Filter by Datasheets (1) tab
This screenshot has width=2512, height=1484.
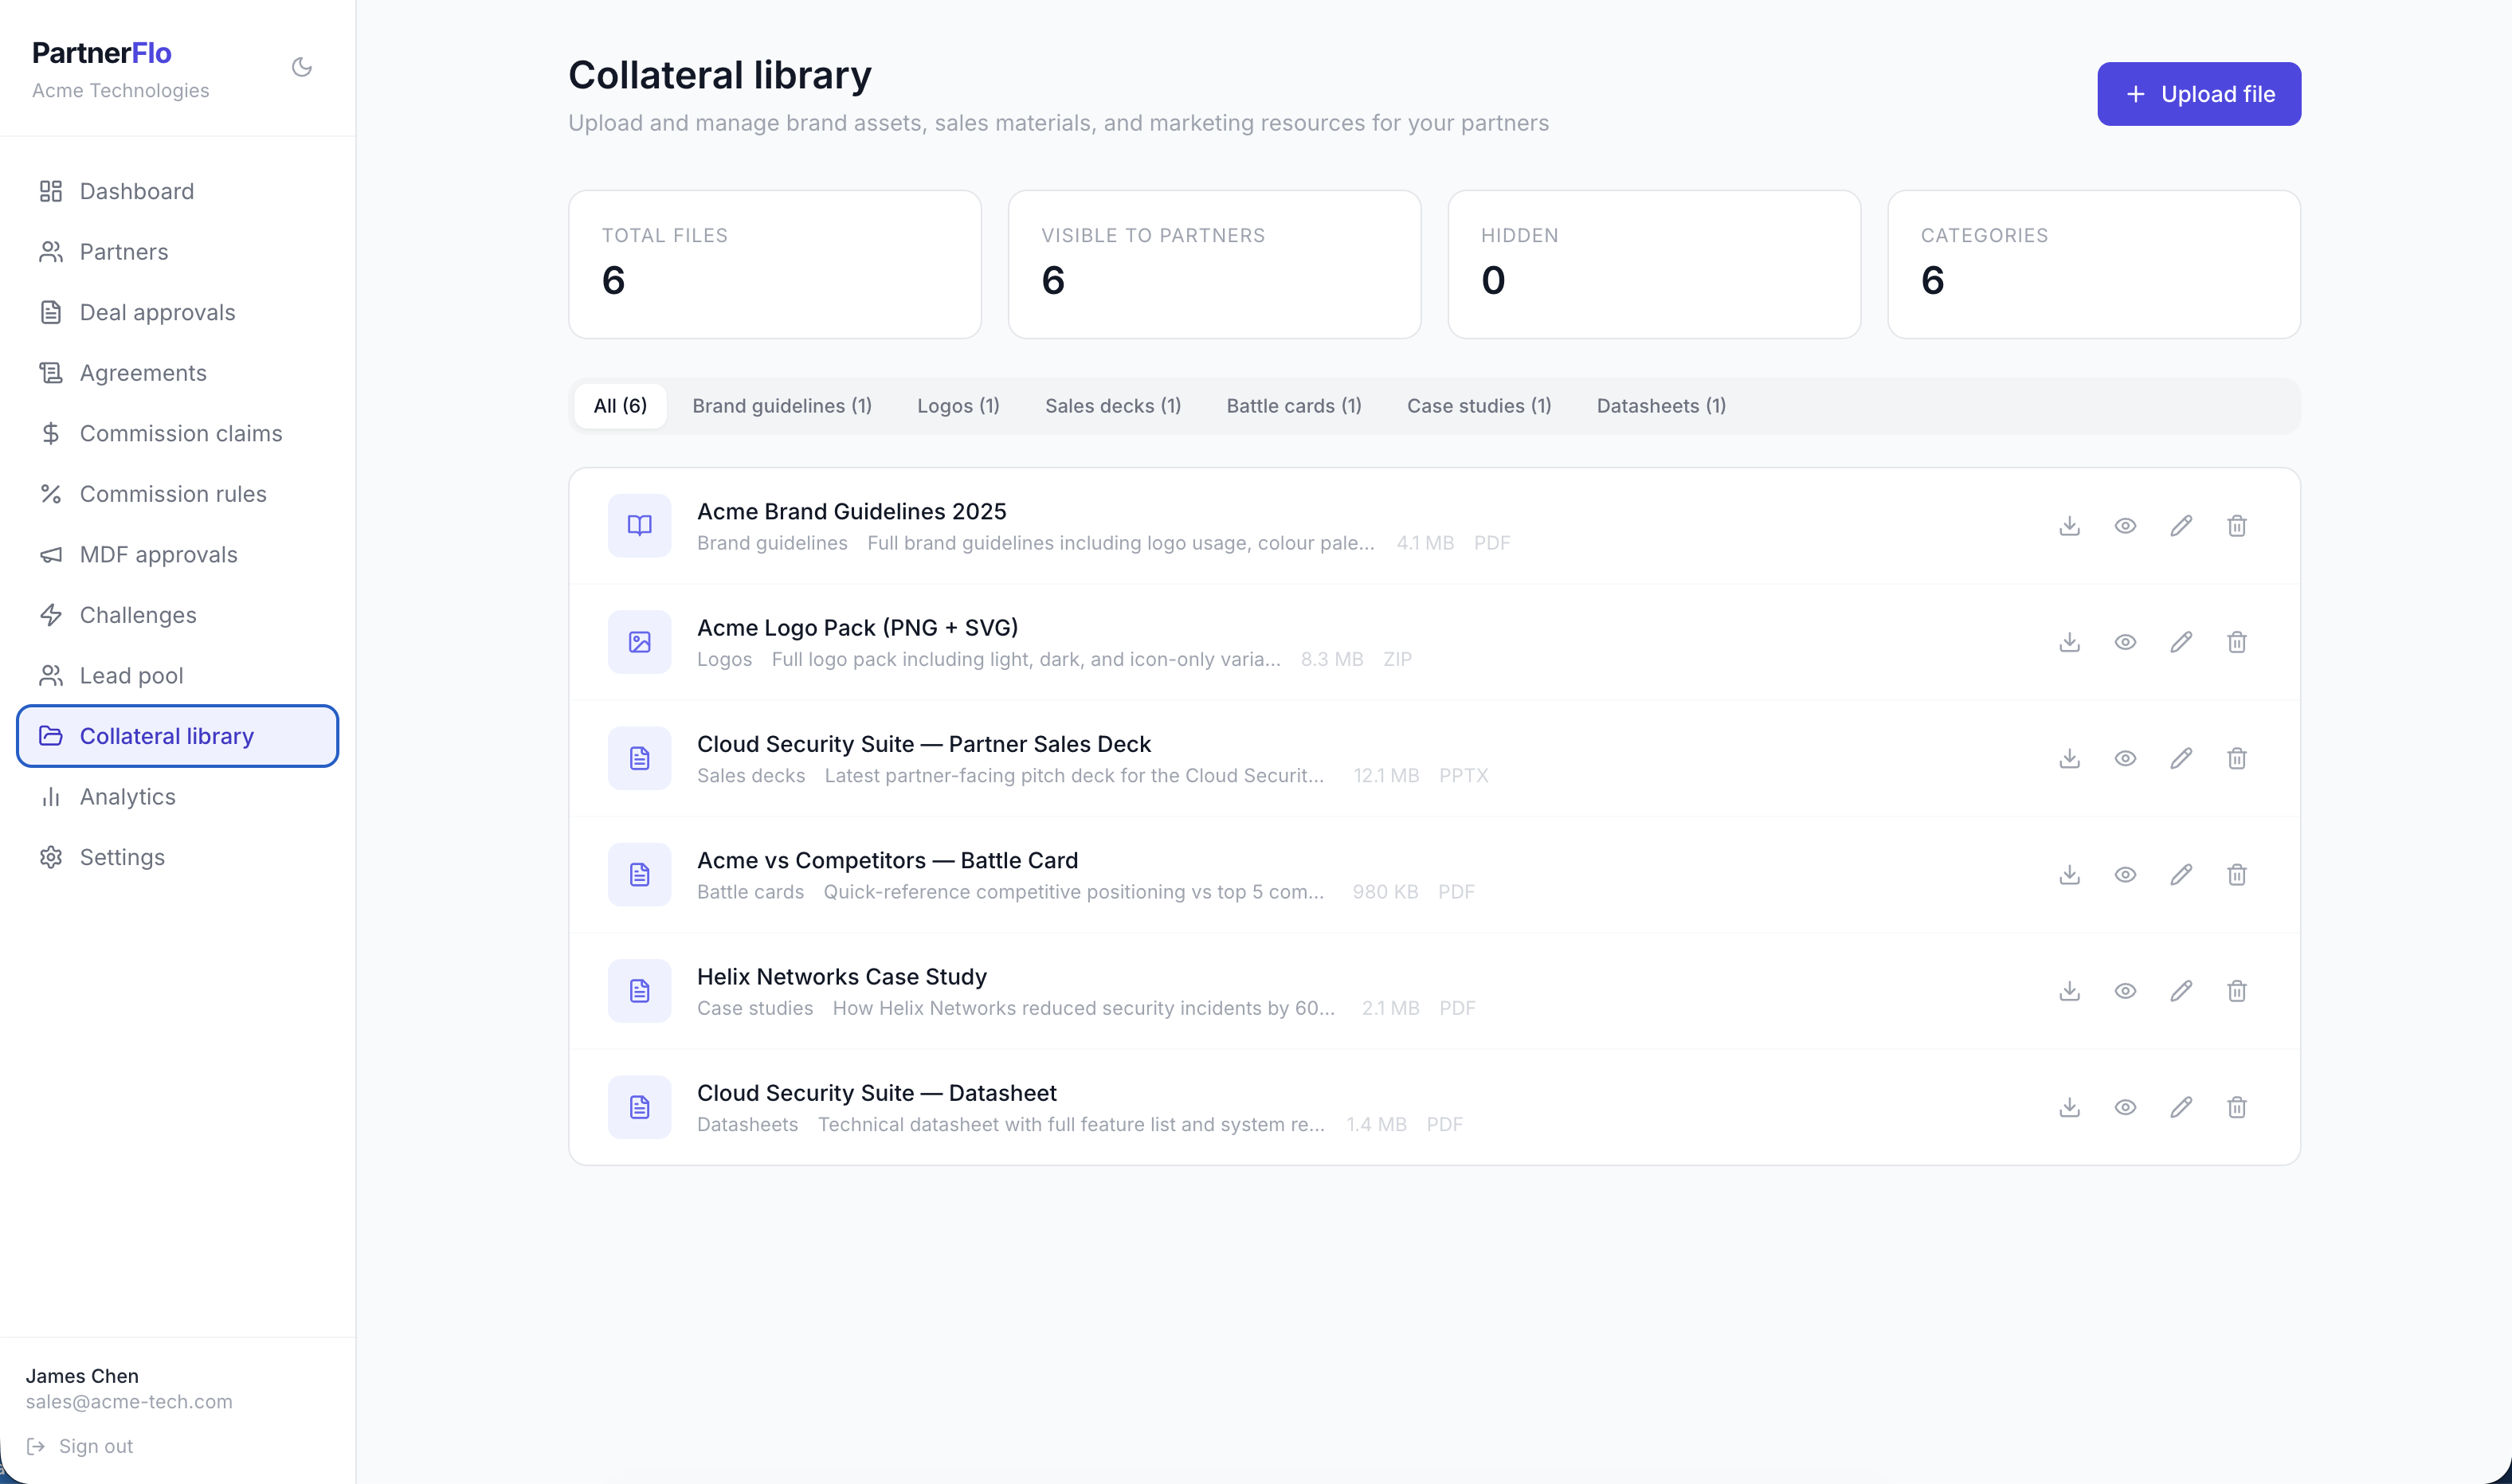1661,406
